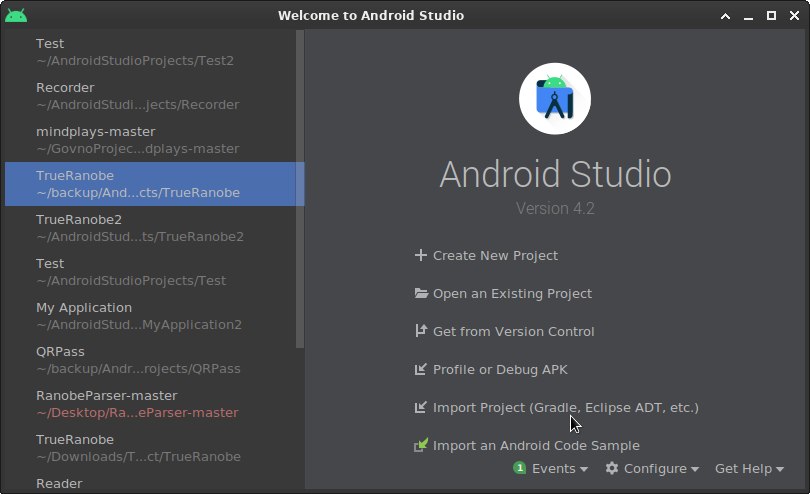The image size is (810, 494).
Task: Maximize the Welcome window
Action: tap(771, 16)
